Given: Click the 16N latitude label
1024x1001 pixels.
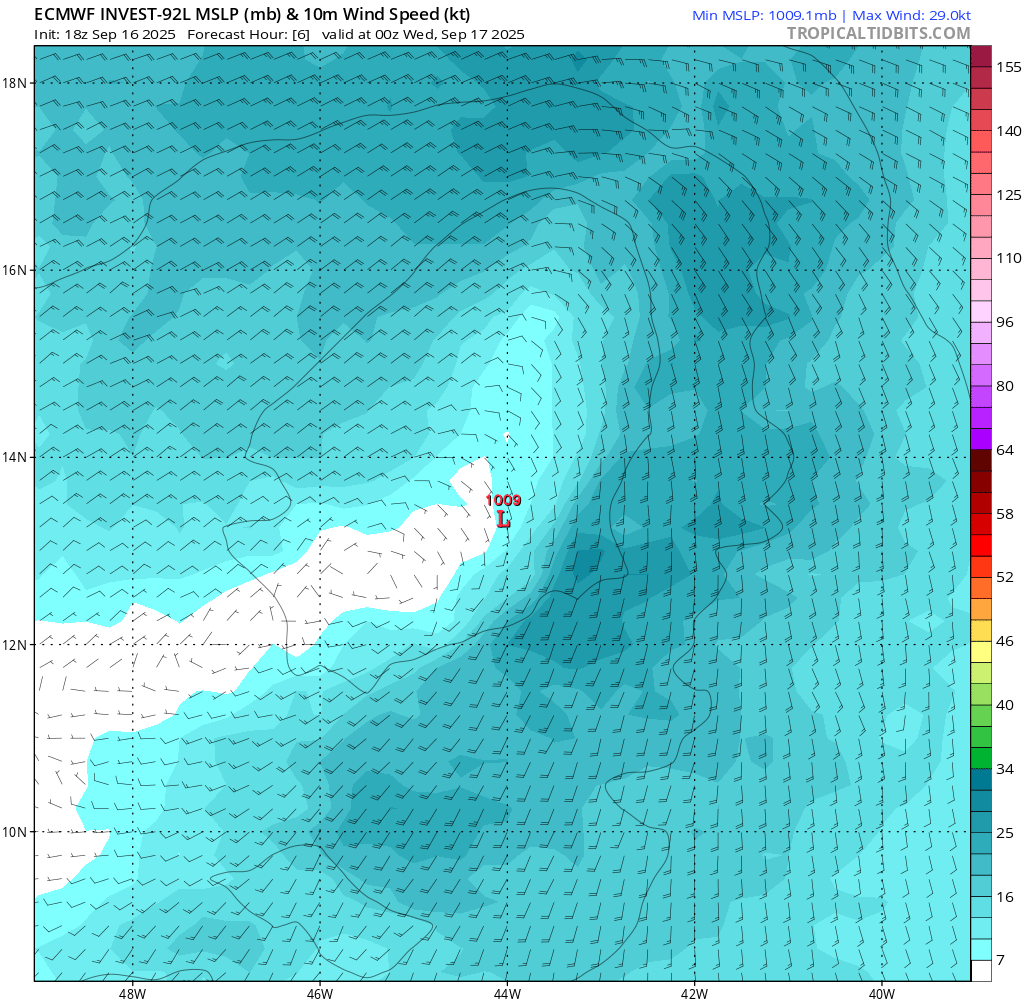Looking at the screenshot, I should (x=14, y=270).
